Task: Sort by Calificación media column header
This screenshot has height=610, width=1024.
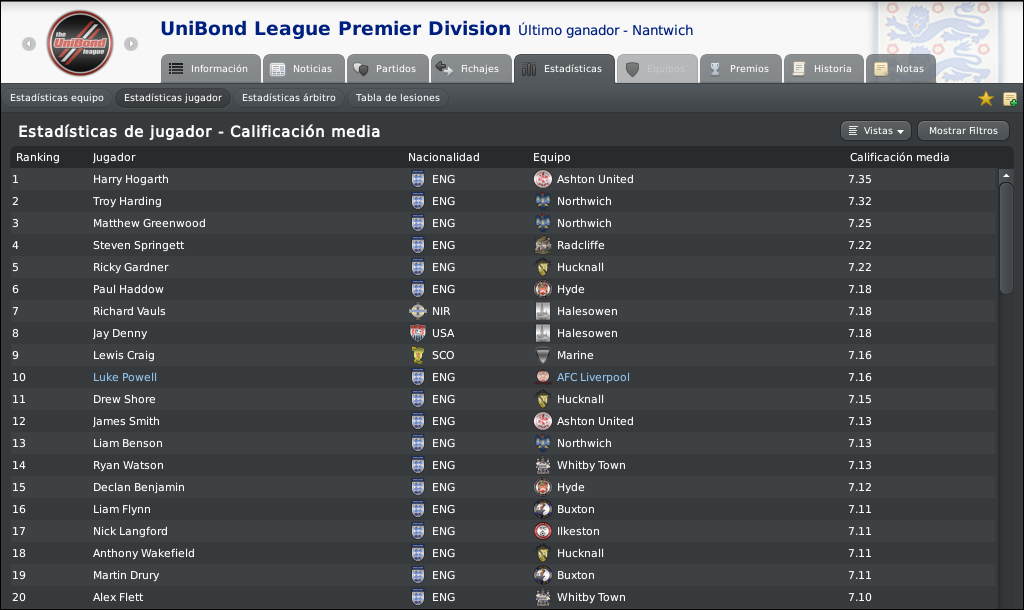Action: coord(899,157)
